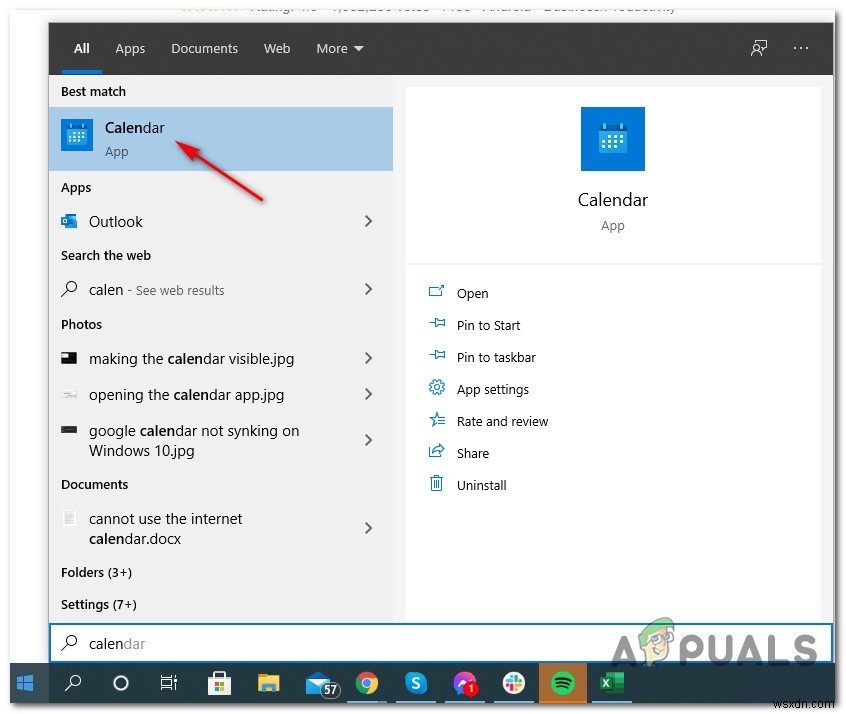Open the Pin to Start action
This screenshot has width=846, height=714.
[x=487, y=325]
